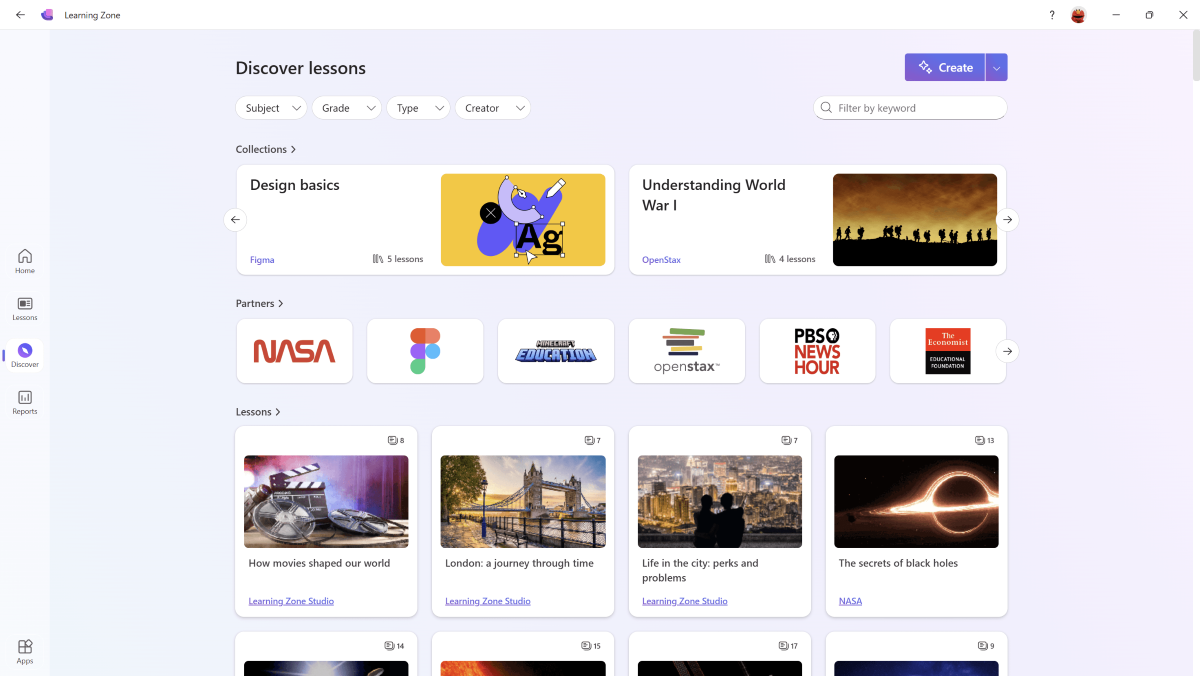The image size is (1200, 676).
Task: Open the Grade filter dropdown
Action: (x=346, y=108)
